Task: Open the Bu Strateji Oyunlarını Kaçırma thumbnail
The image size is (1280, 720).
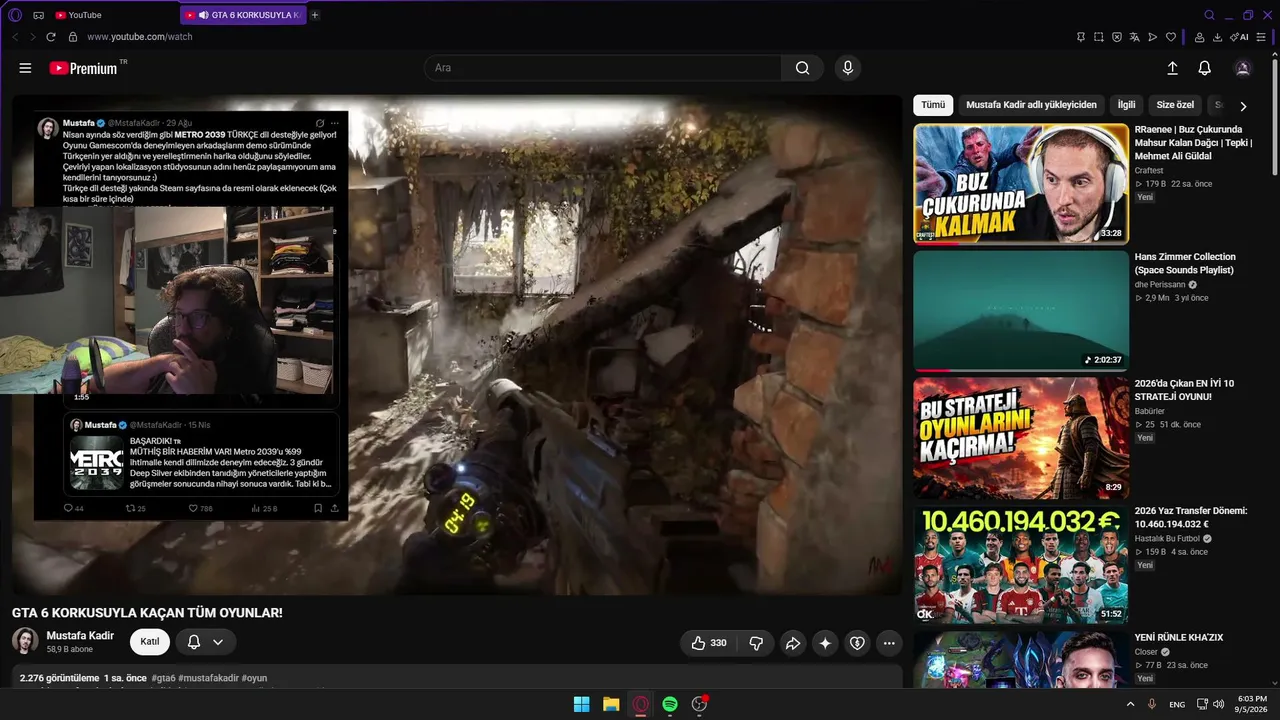Action: point(1021,437)
